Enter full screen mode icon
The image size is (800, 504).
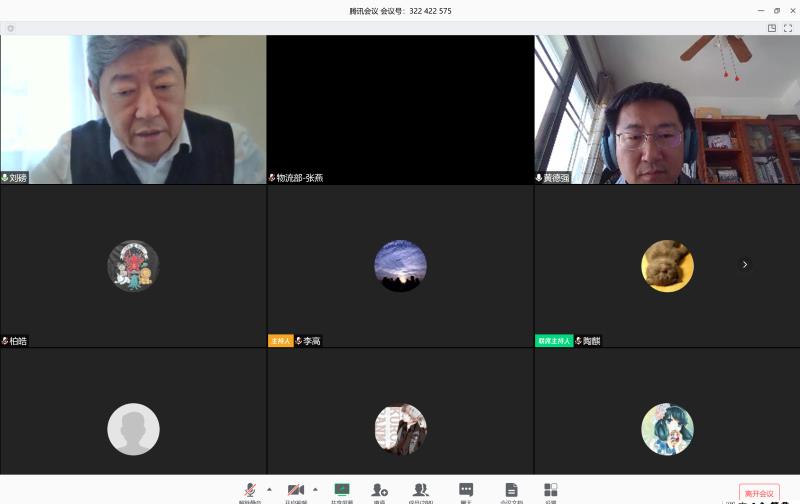(x=788, y=29)
